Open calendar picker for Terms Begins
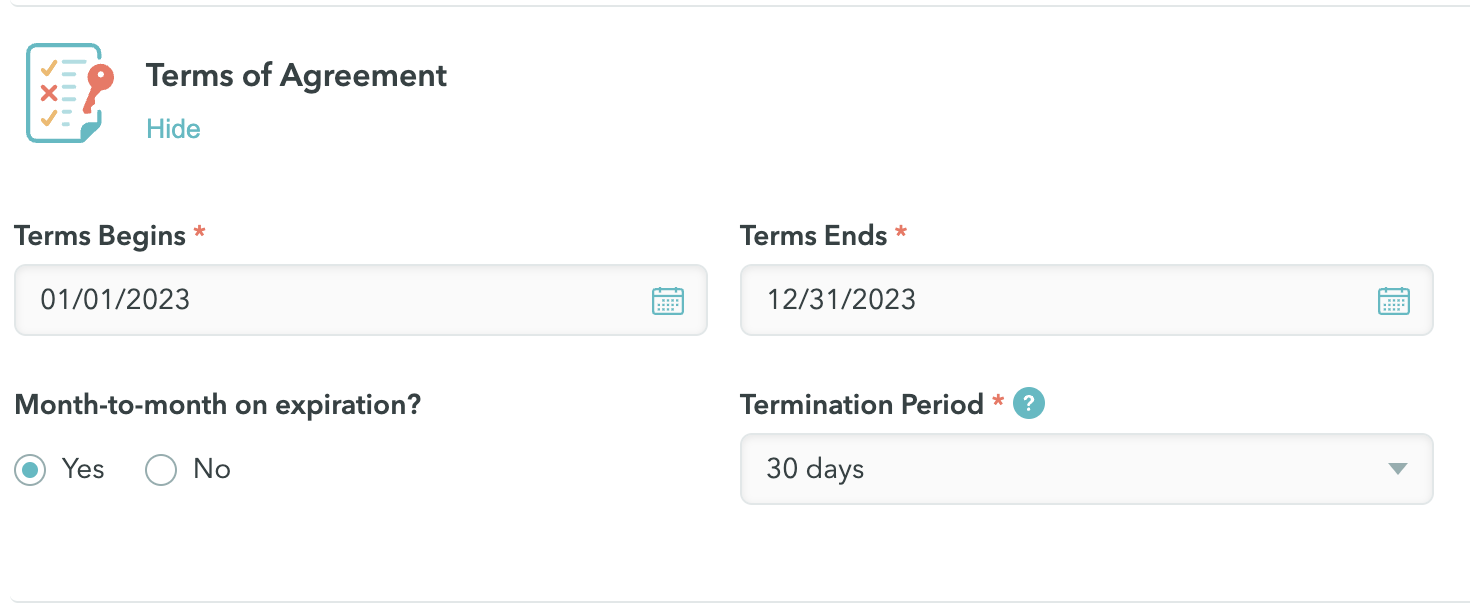Image resolution: width=1470 pixels, height=604 pixels. click(x=668, y=300)
